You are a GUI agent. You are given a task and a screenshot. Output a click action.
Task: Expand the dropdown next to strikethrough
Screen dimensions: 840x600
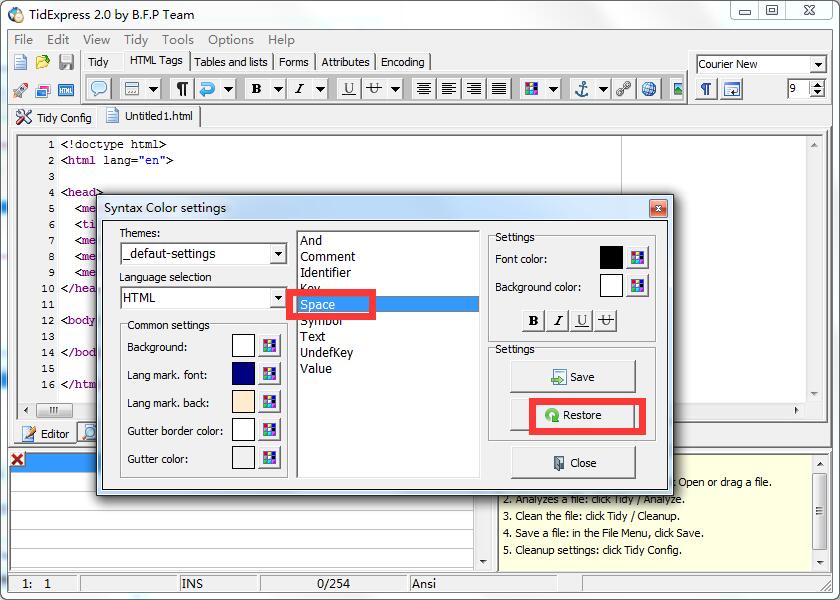point(395,88)
